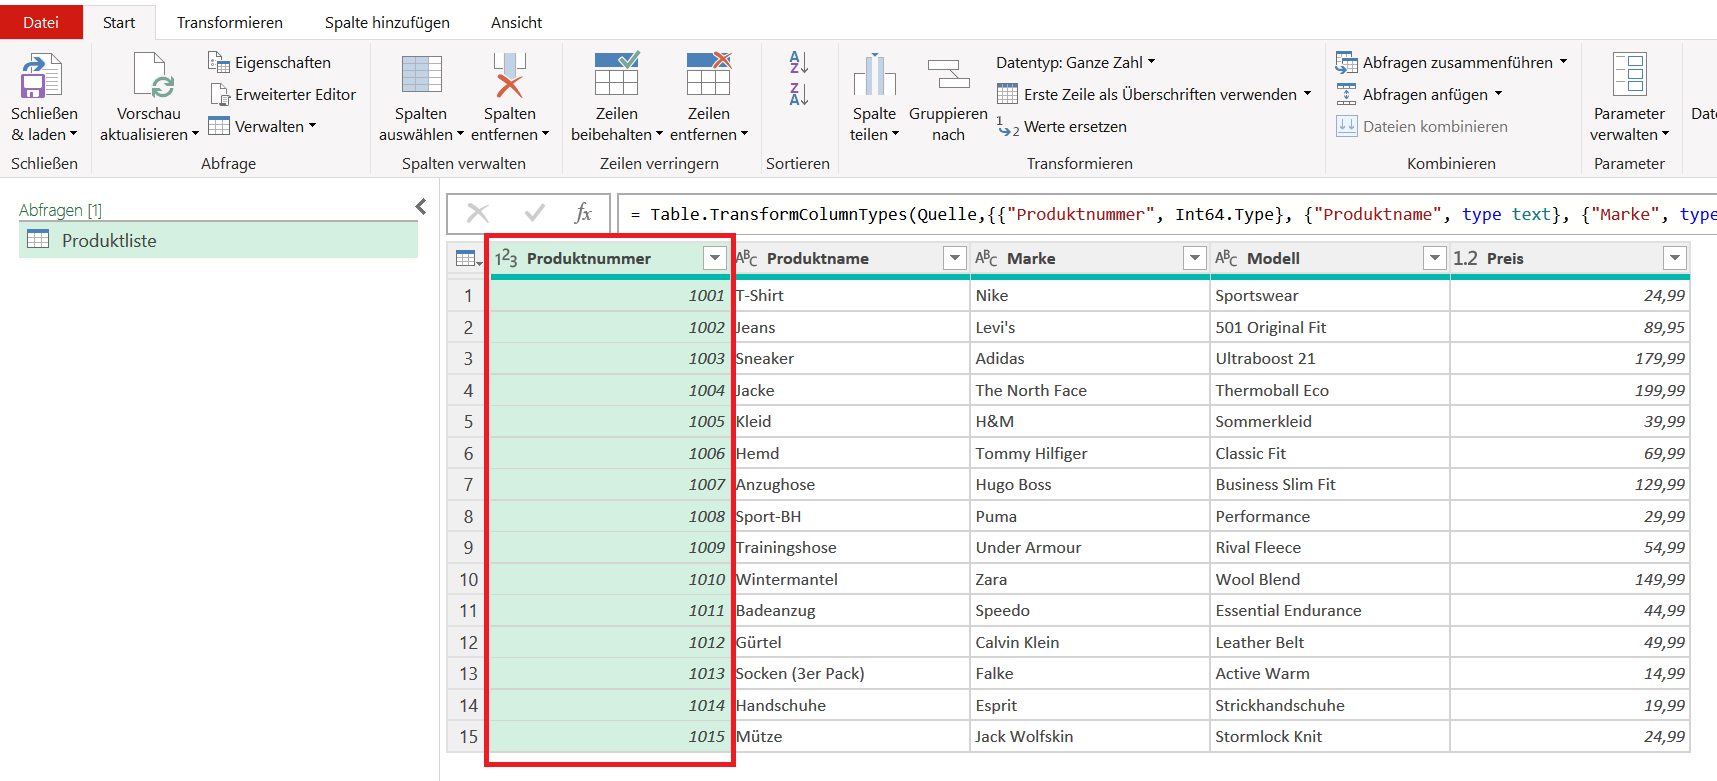Viewport: 1717px width, 781px height.
Task: Confirm formula with checkmark icon
Action: (535, 213)
